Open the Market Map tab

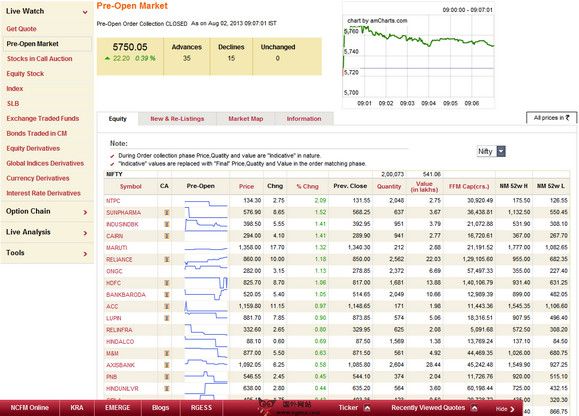[x=246, y=119]
